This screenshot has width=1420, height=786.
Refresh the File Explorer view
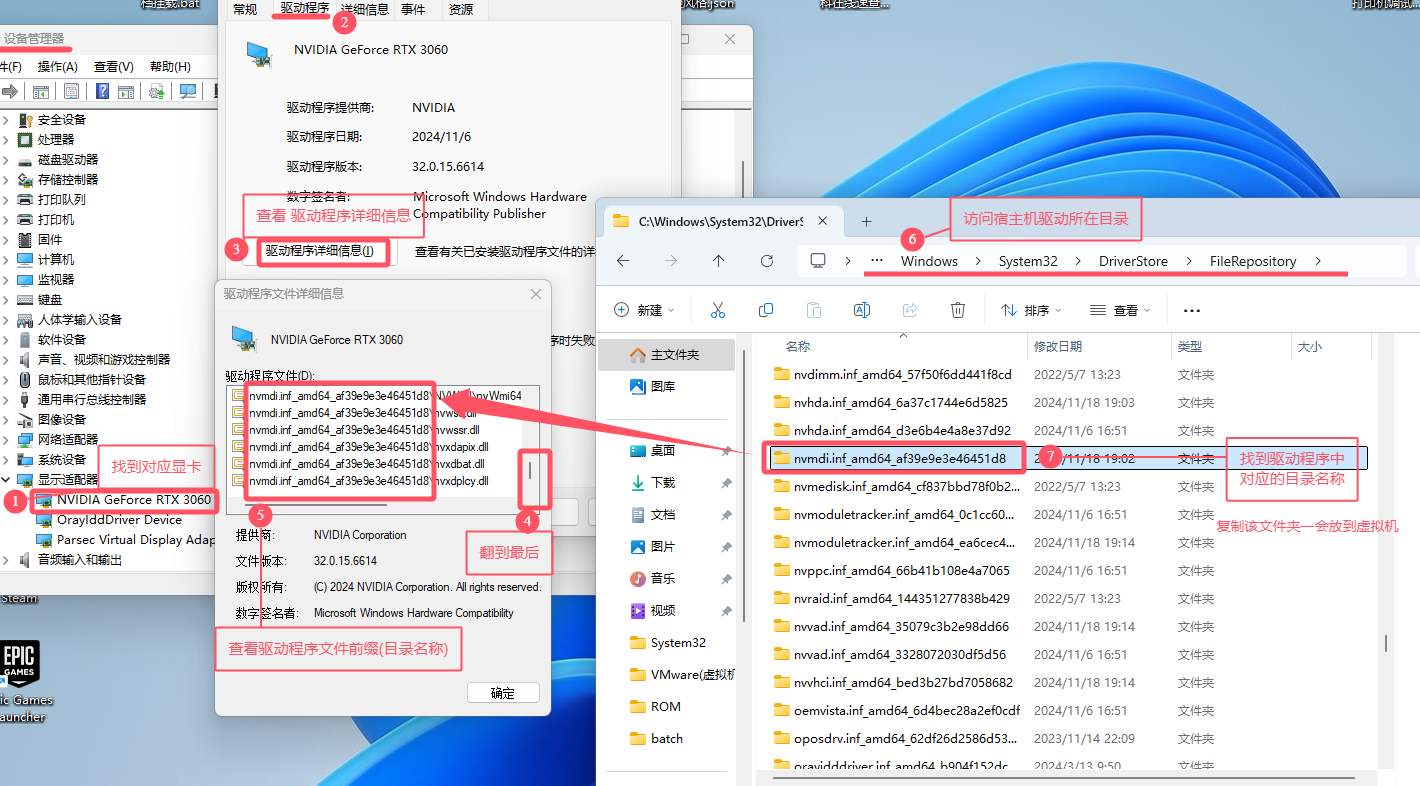coord(767,261)
